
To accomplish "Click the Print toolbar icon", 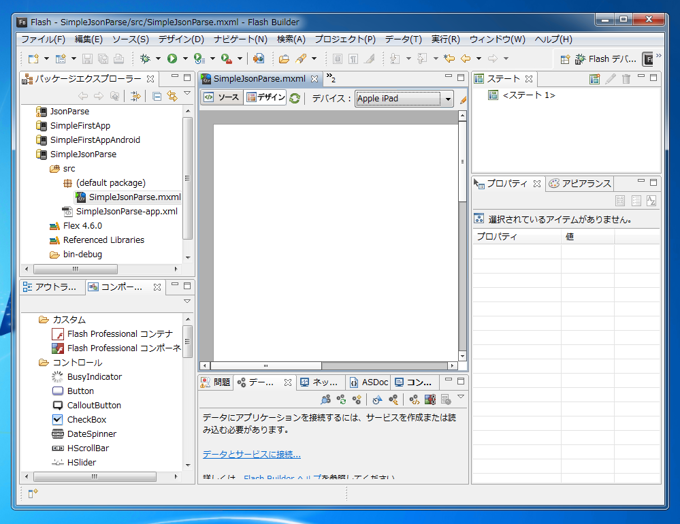I will [118, 59].
